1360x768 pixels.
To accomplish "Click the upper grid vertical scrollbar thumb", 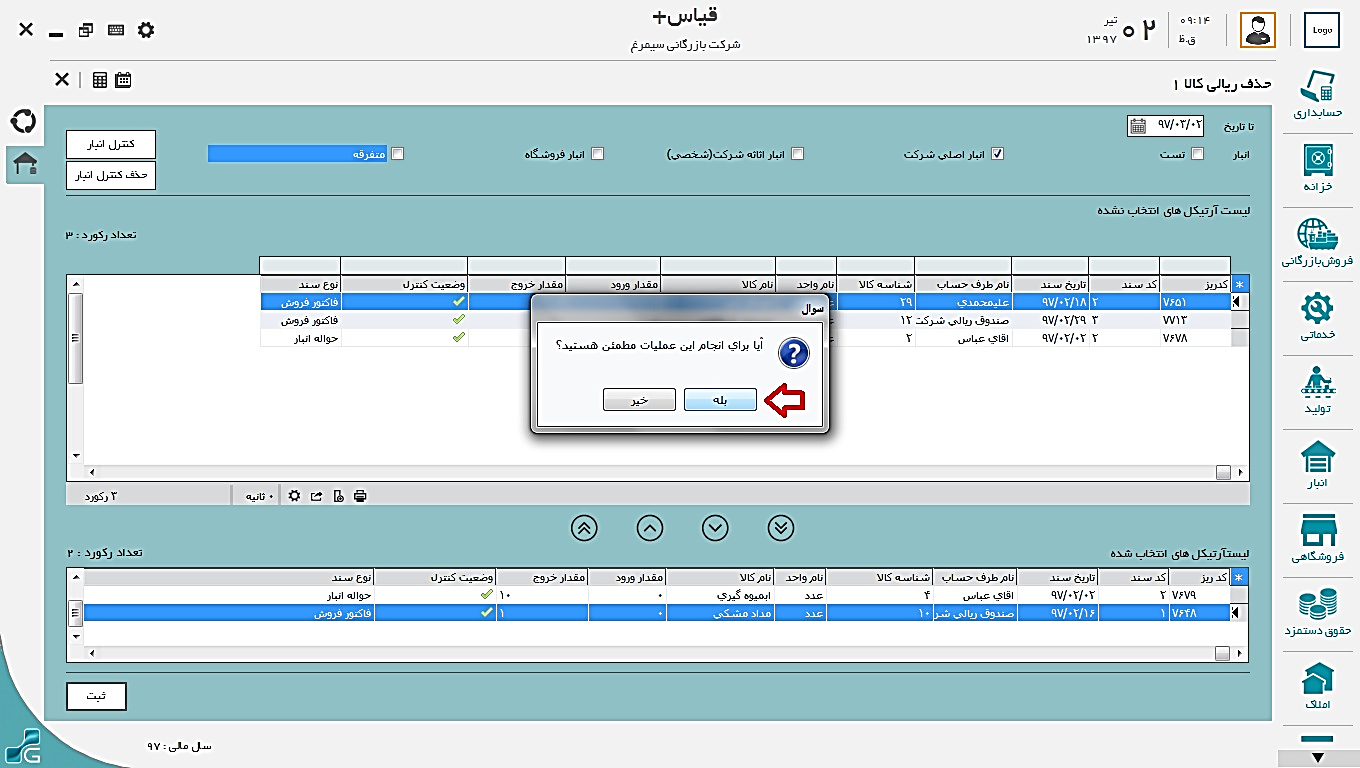I will tap(75, 338).
